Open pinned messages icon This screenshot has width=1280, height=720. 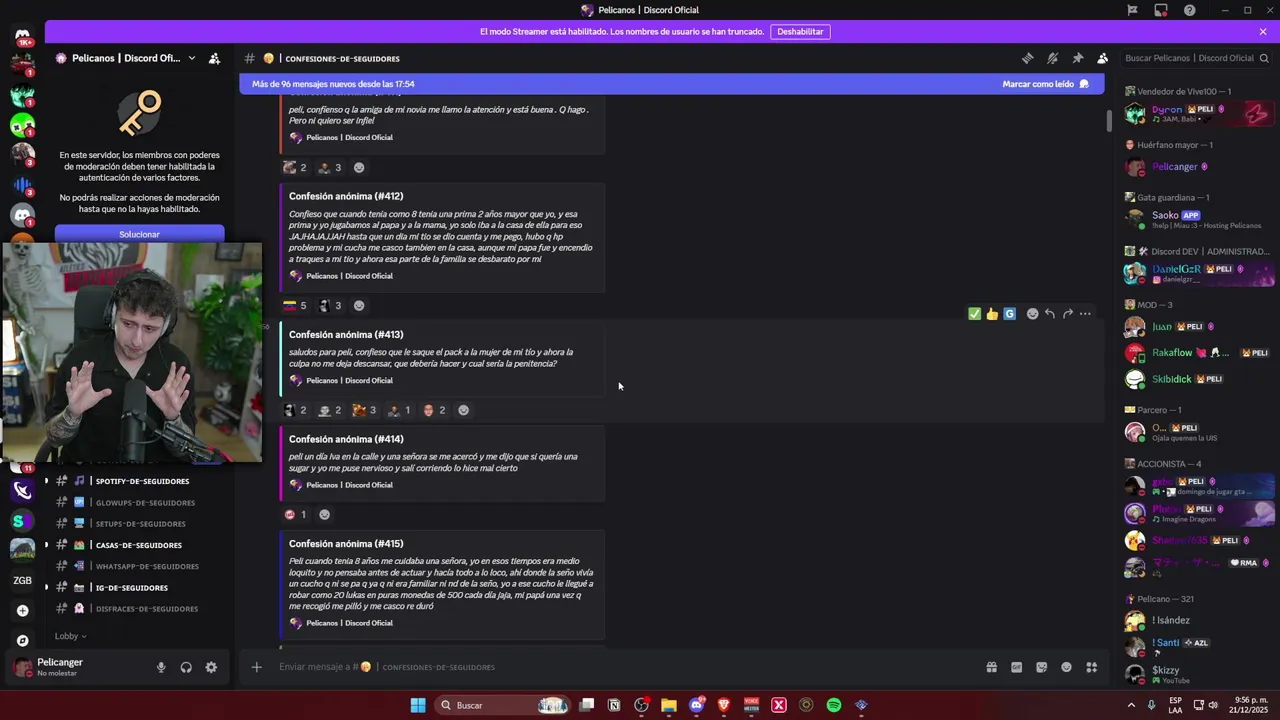1077,58
